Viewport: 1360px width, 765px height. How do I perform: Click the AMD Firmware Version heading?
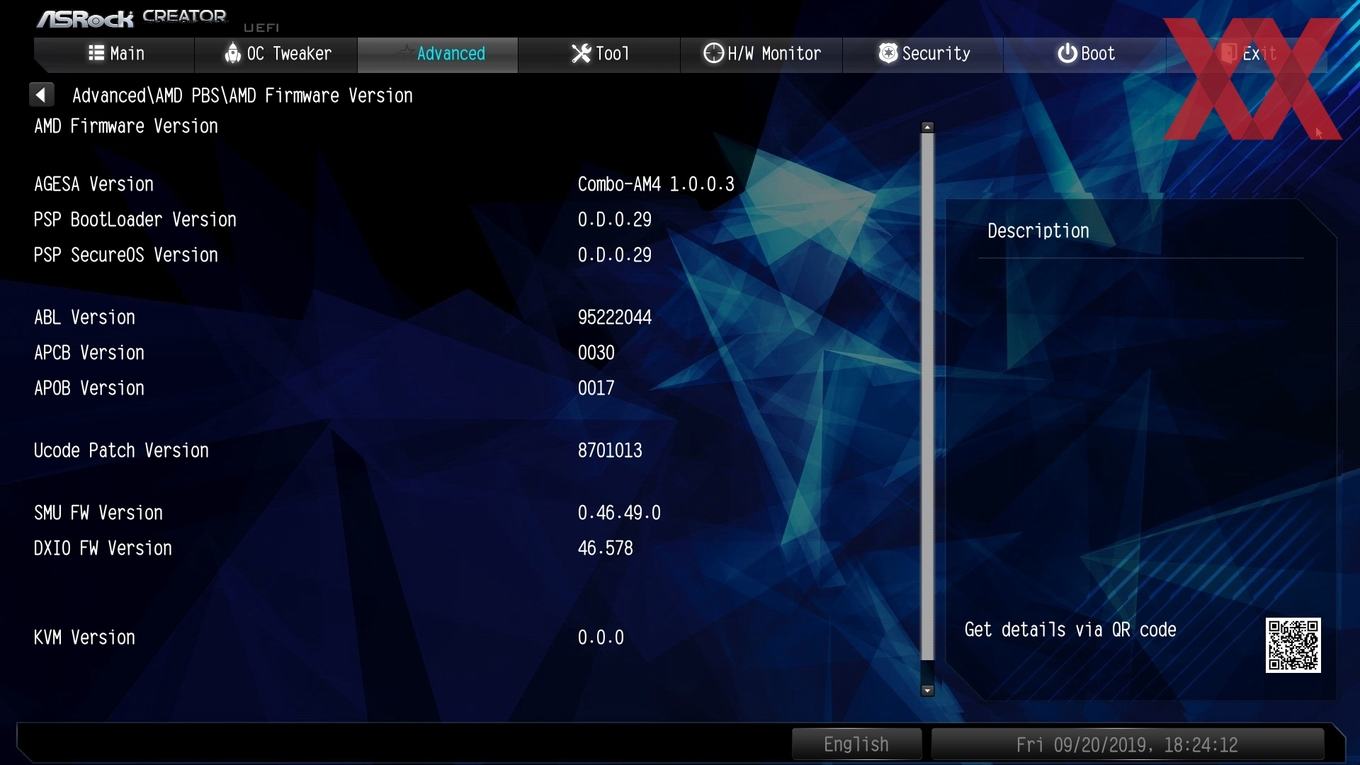pyautogui.click(x=126, y=126)
